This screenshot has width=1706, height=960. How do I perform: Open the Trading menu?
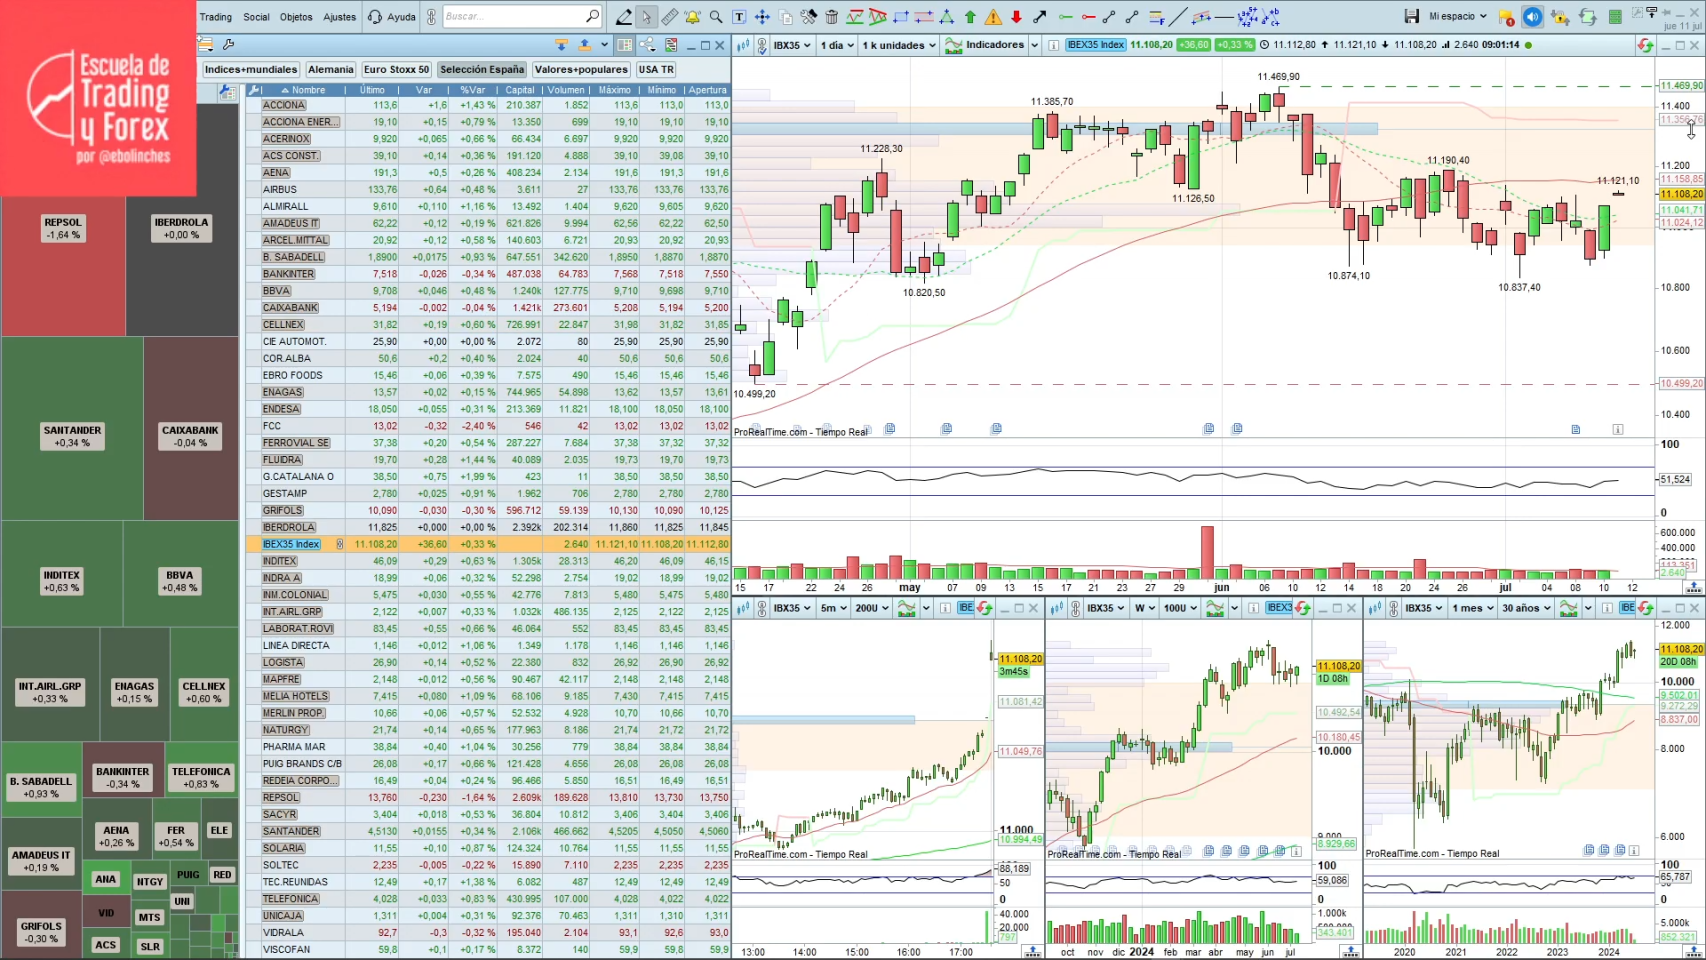tap(215, 17)
